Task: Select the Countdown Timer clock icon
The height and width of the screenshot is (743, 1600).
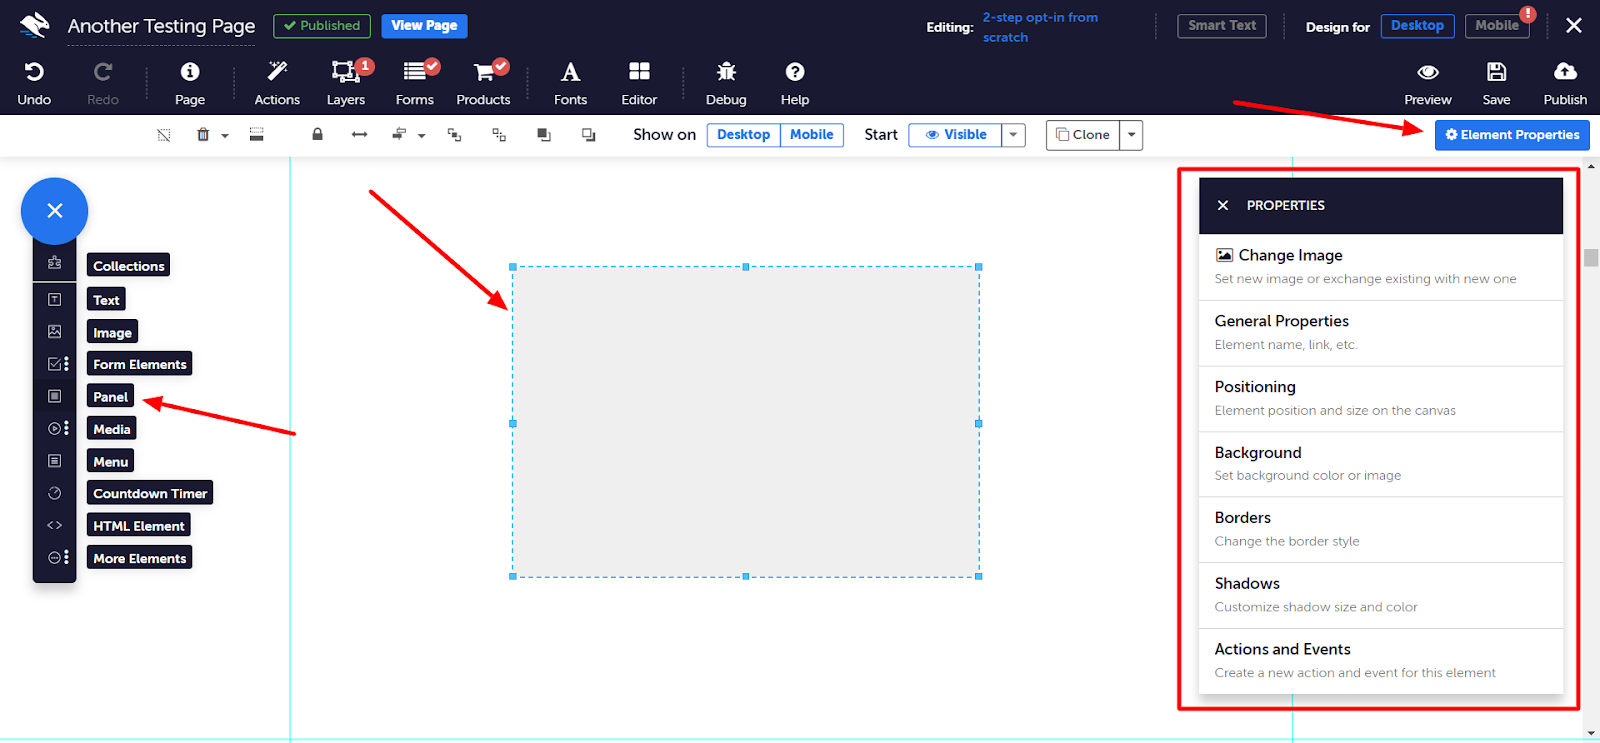Action: coord(55,493)
